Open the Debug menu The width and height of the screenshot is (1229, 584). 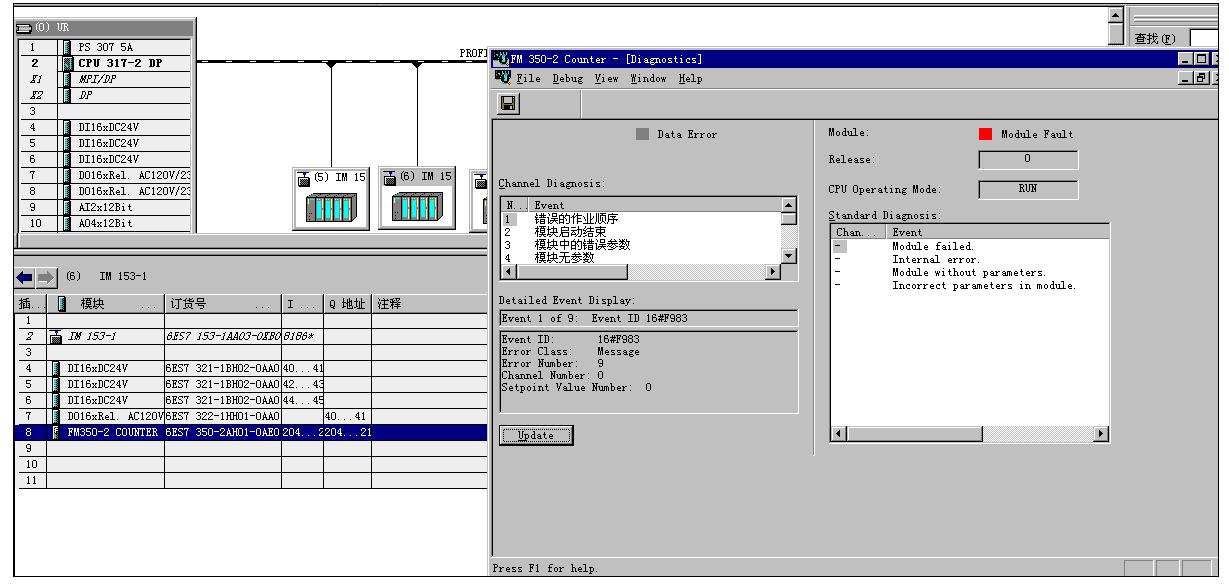(x=567, y=79)
